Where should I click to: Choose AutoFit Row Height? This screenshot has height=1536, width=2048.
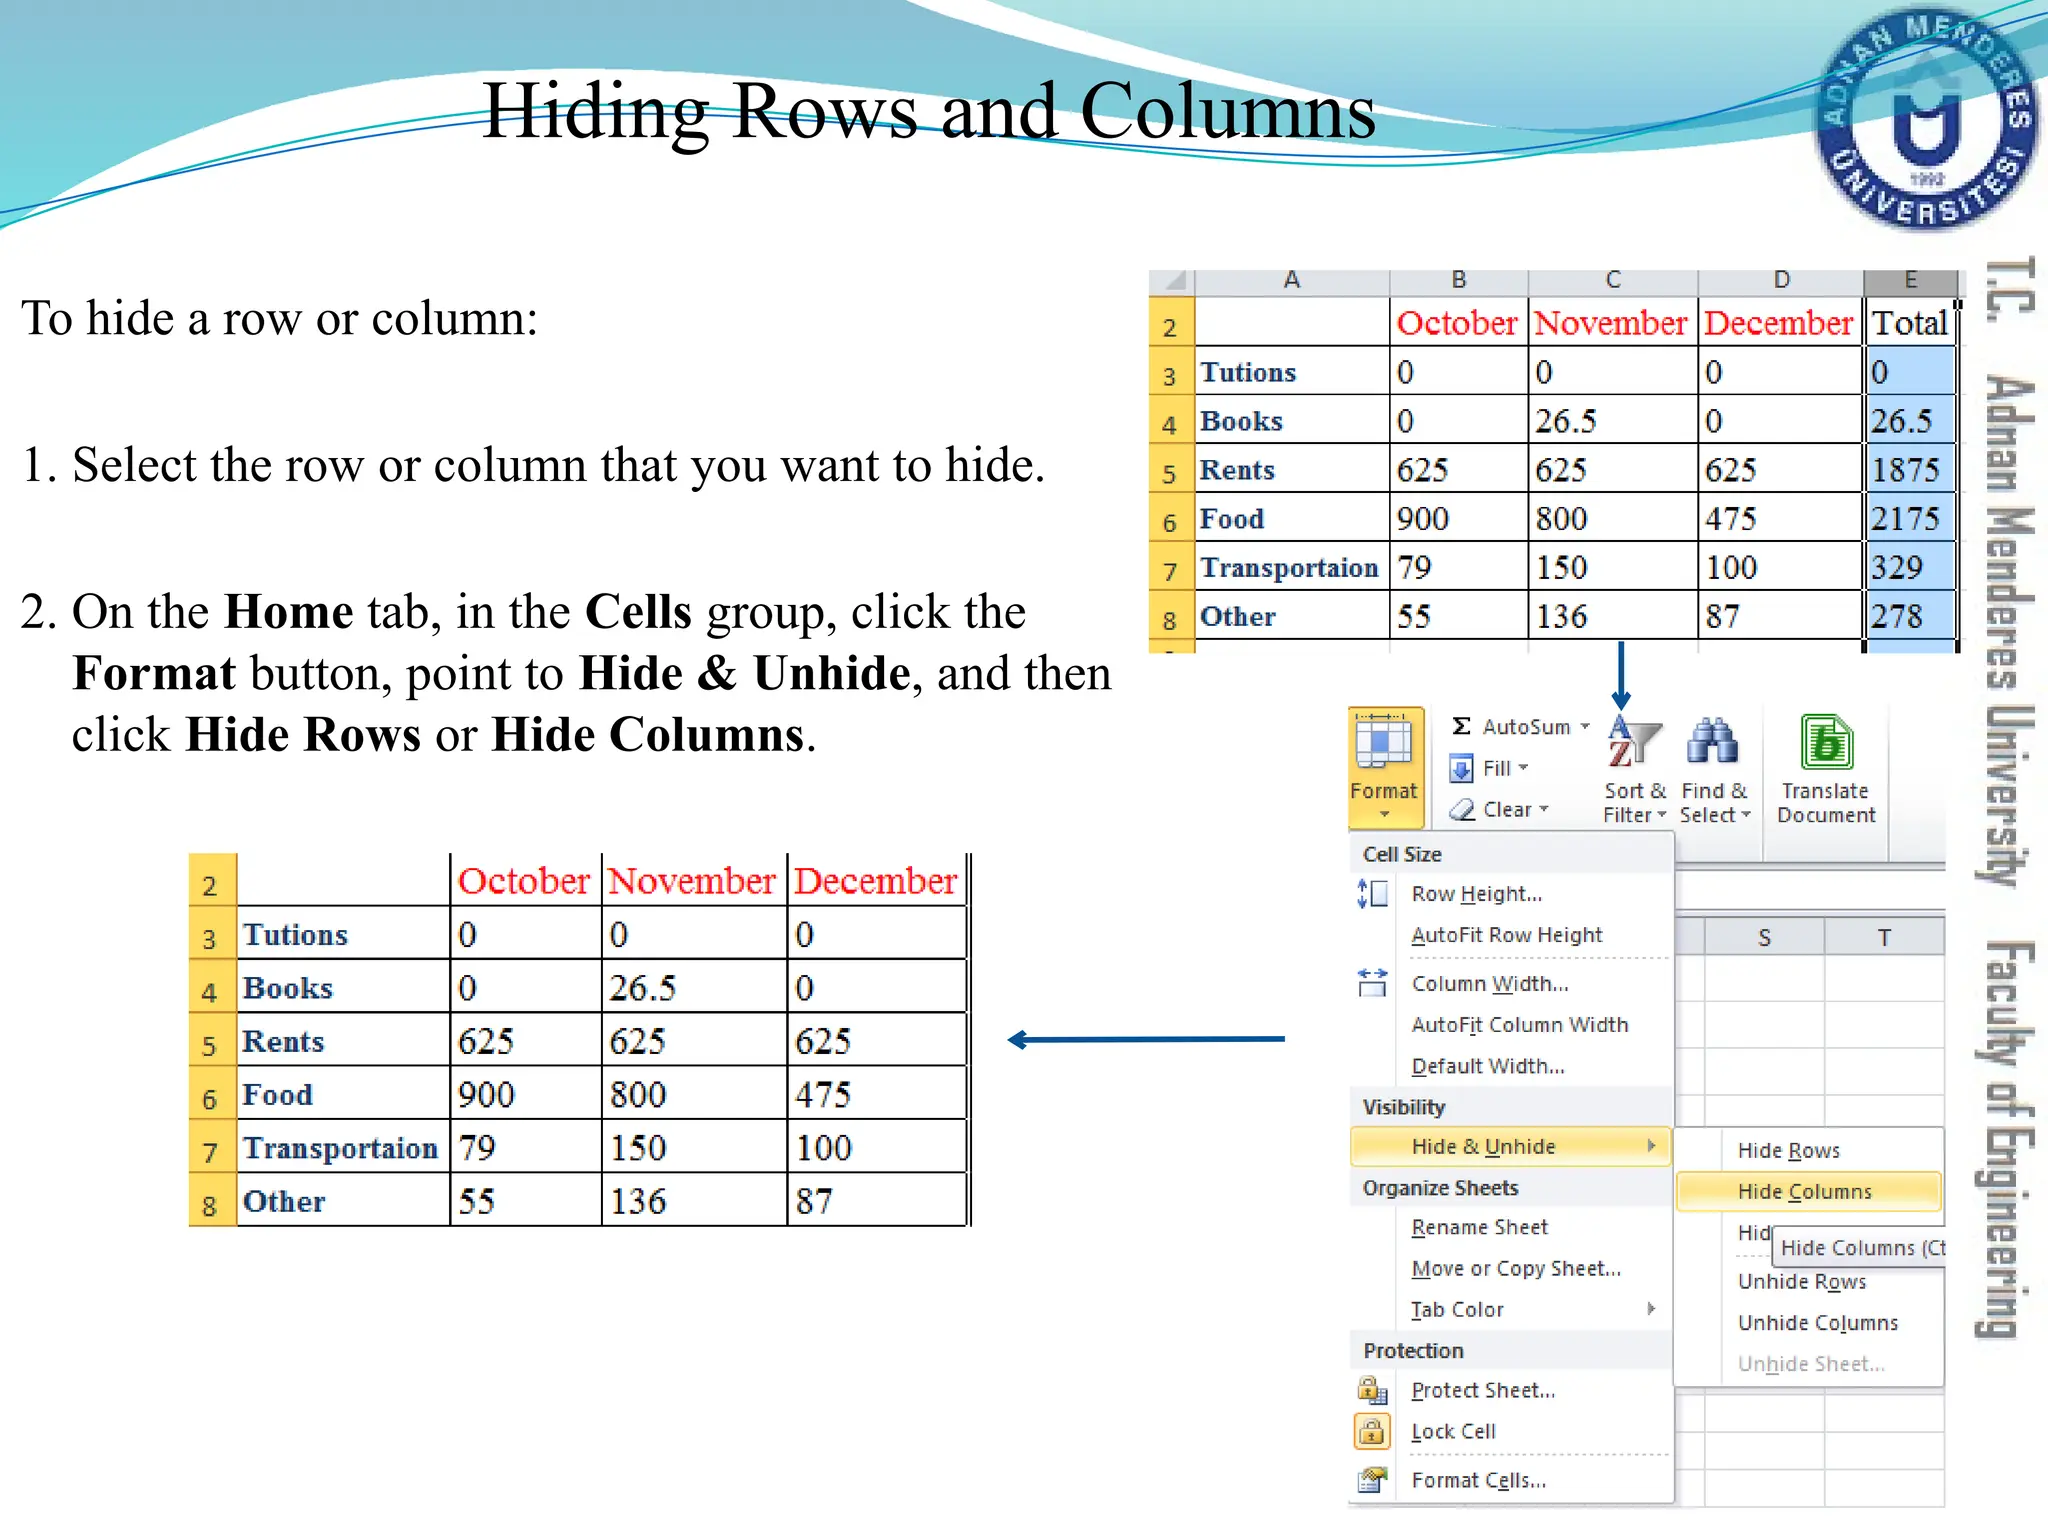1511,935
